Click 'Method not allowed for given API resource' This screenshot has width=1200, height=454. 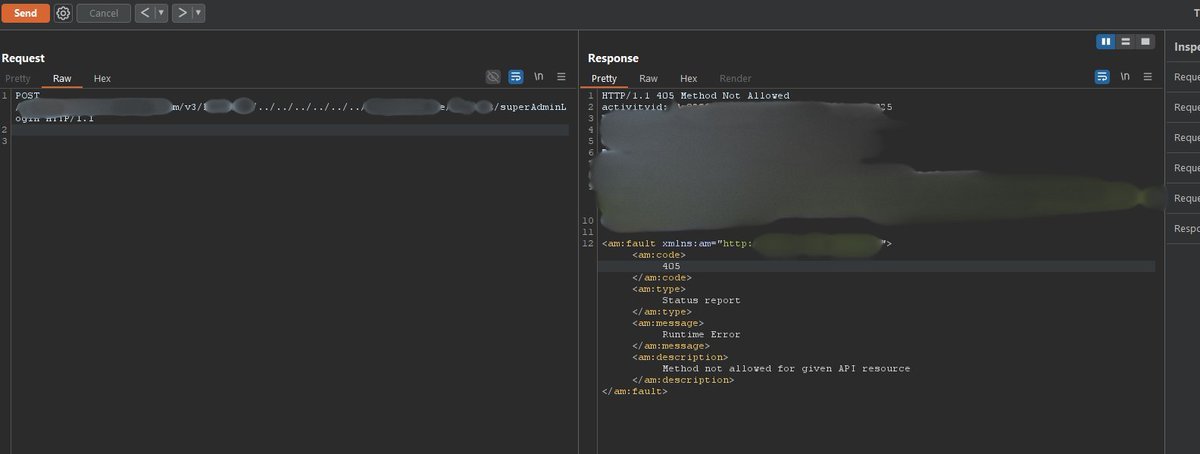point(786,368)
